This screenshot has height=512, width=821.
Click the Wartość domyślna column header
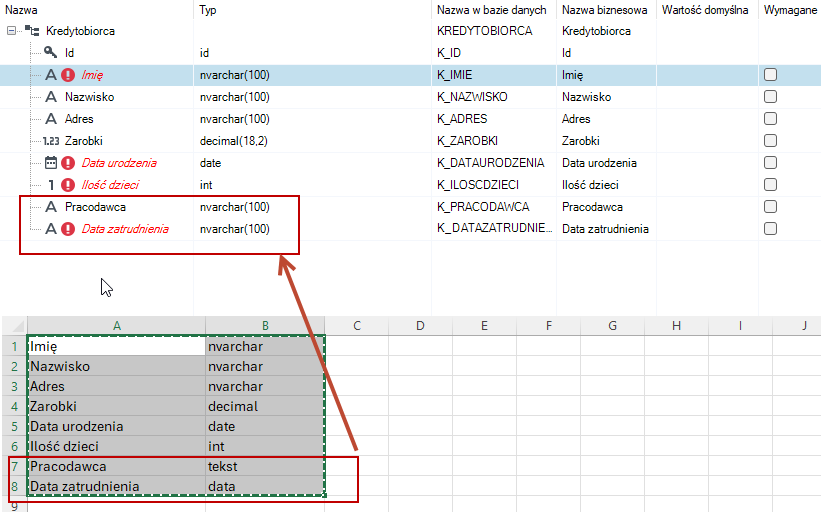tap(707, 10)
